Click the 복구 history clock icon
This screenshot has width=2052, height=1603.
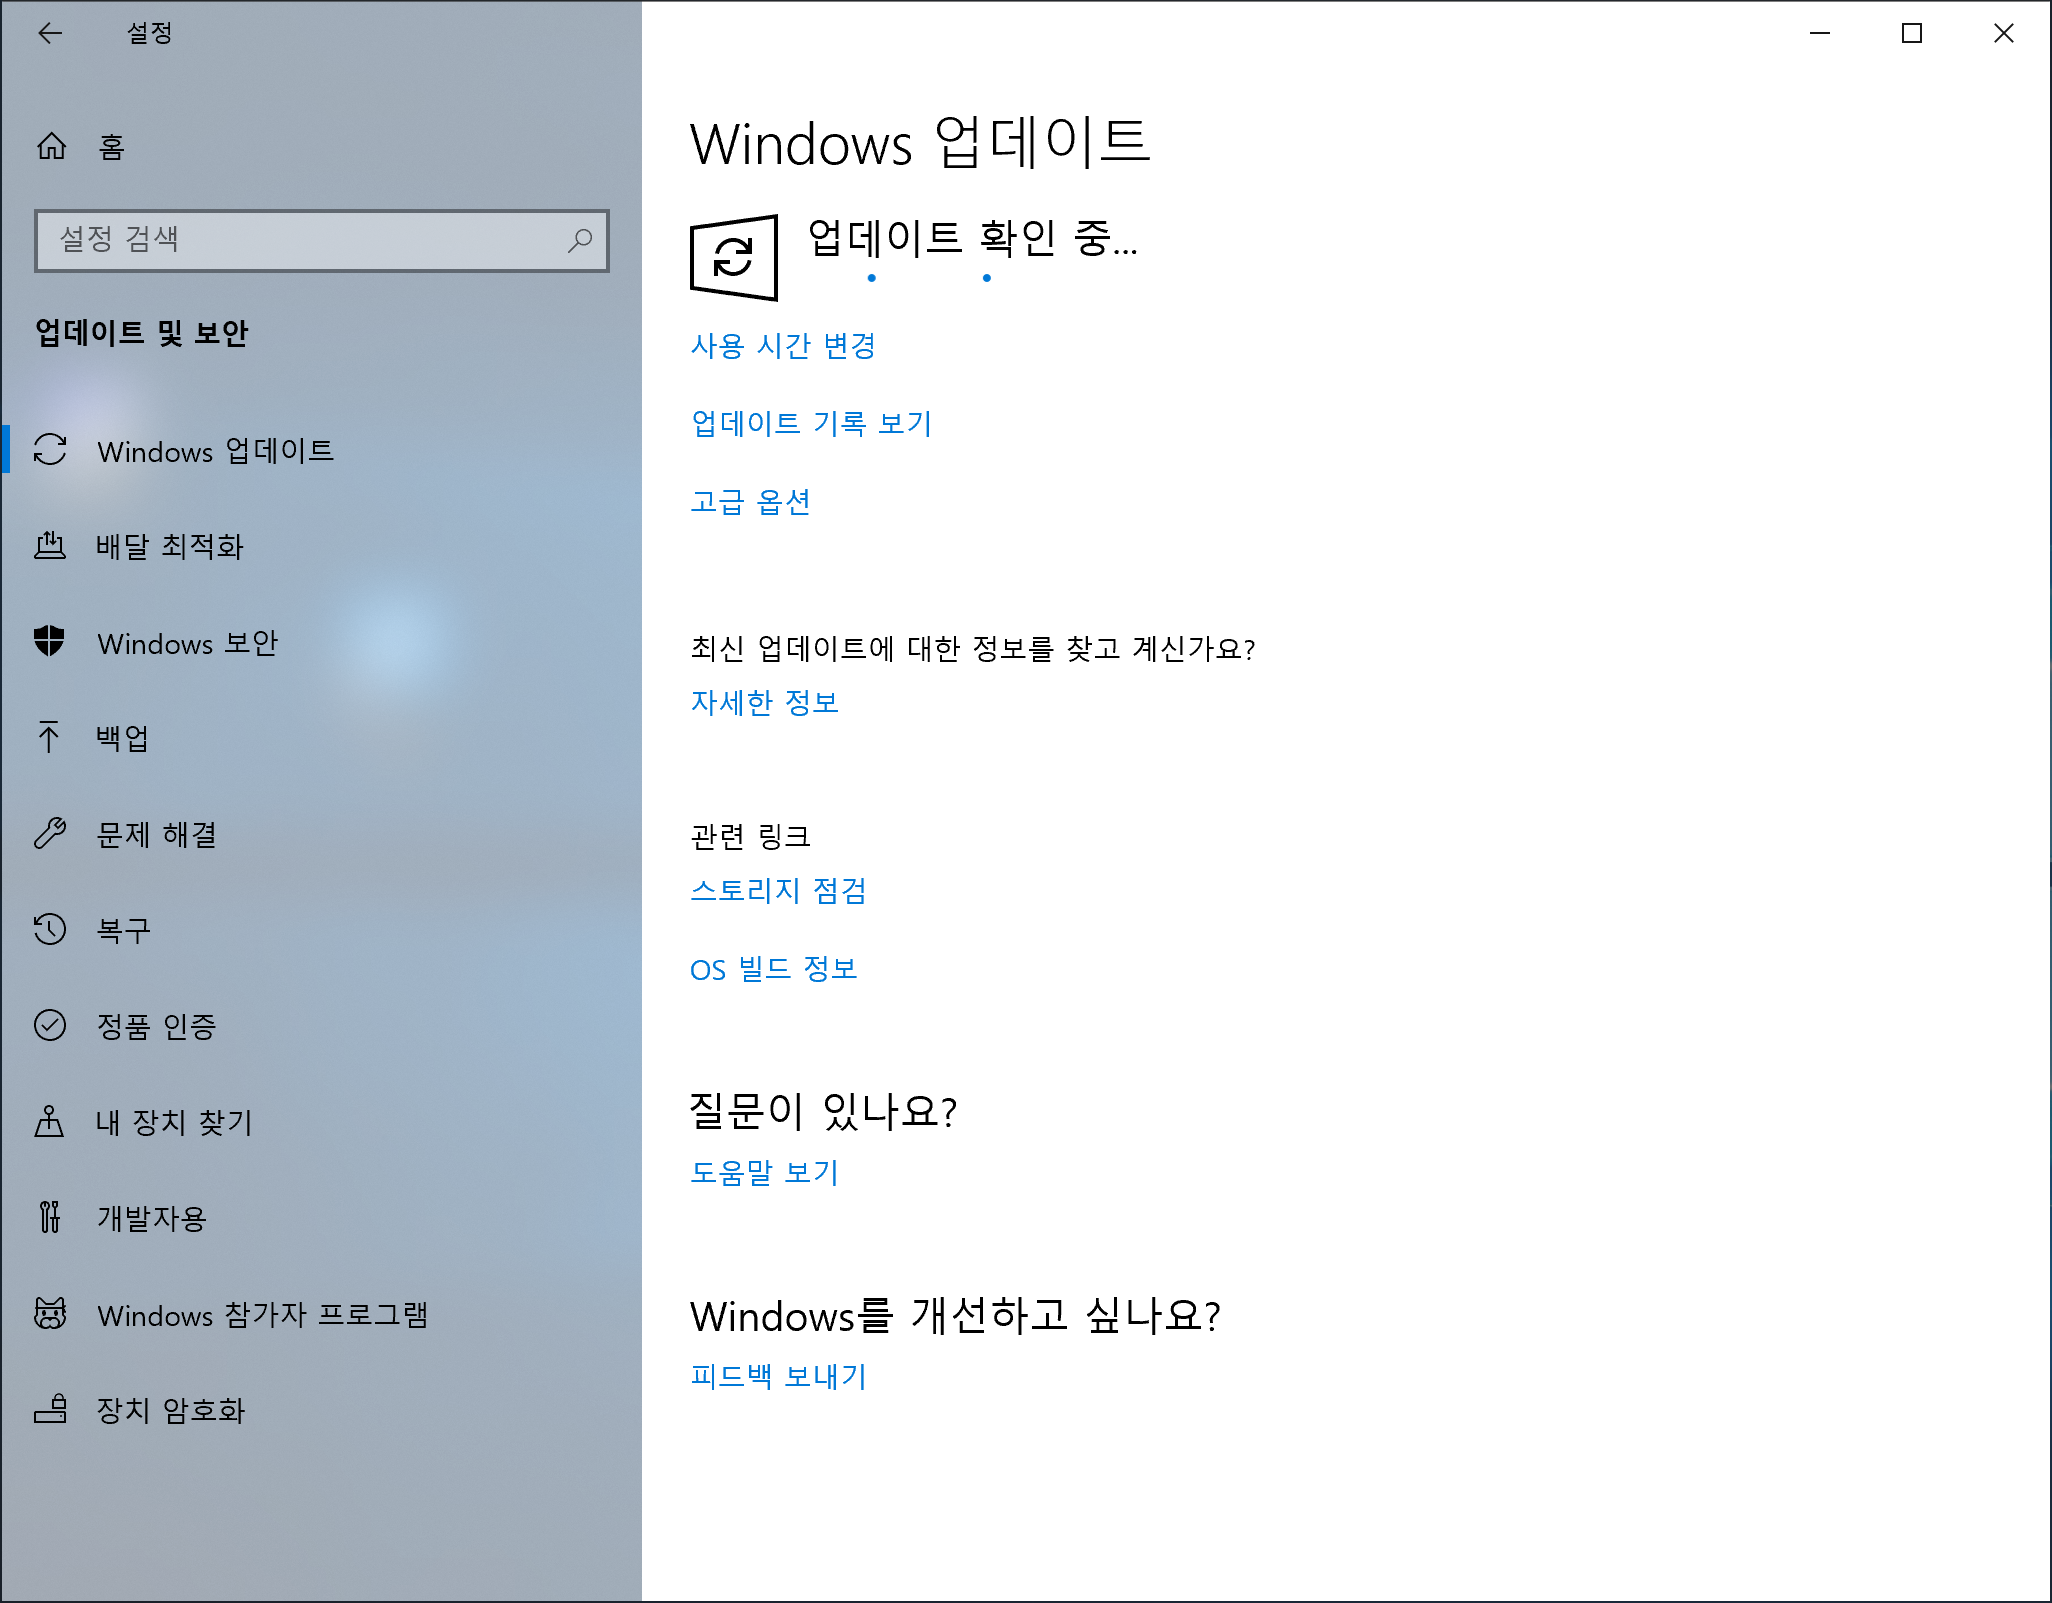(50, 929)
